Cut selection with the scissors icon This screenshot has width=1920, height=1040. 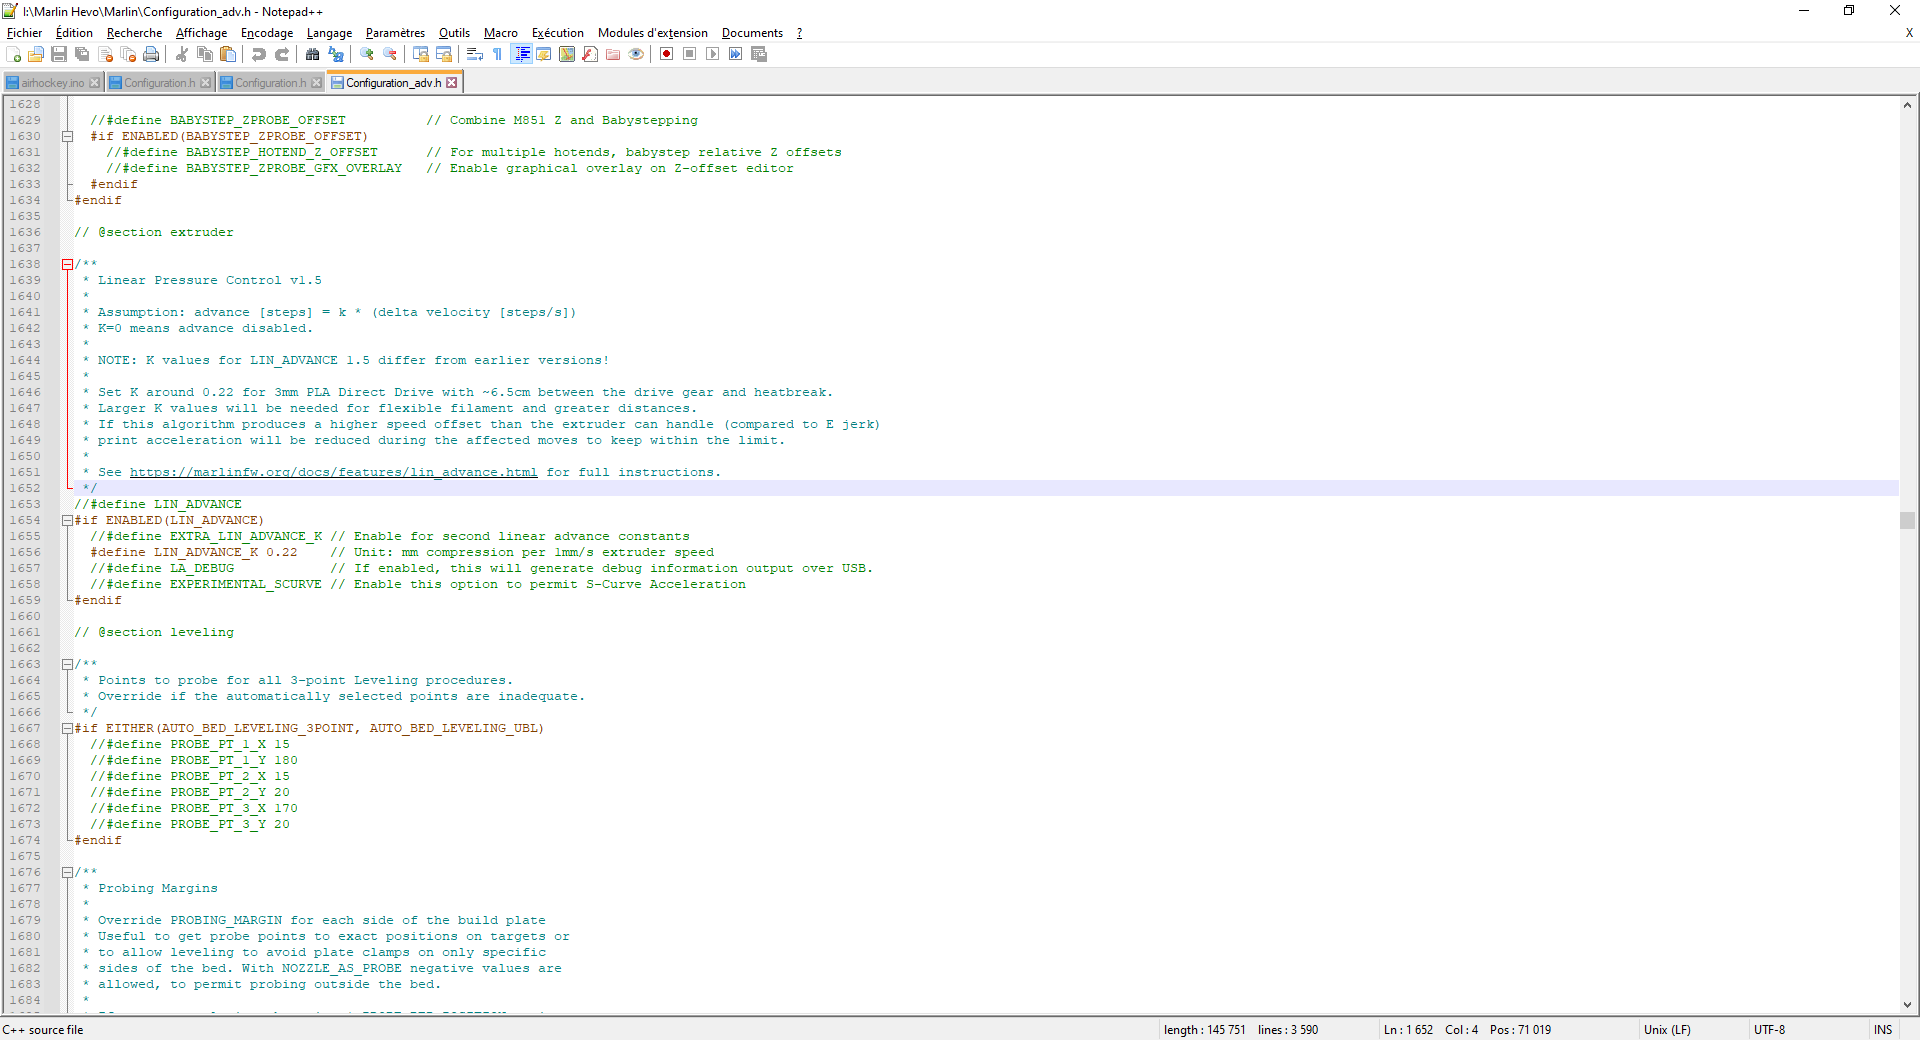[x=182, y=54]
